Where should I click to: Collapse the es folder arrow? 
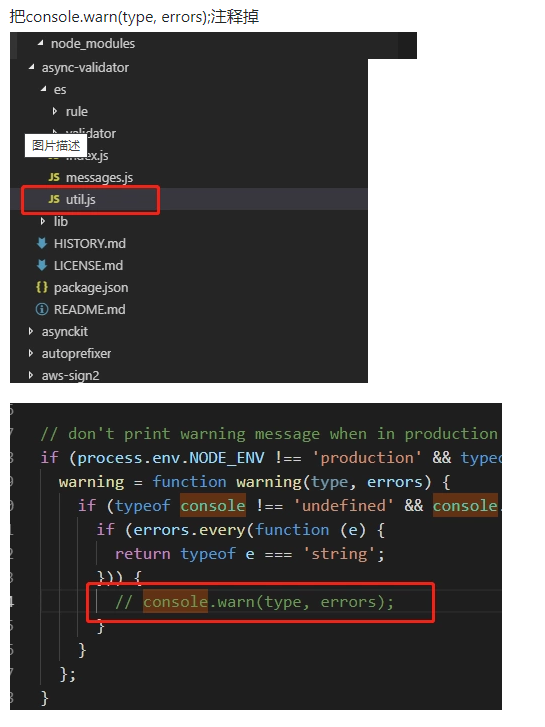pyautogui.click(x=44, y=89)
